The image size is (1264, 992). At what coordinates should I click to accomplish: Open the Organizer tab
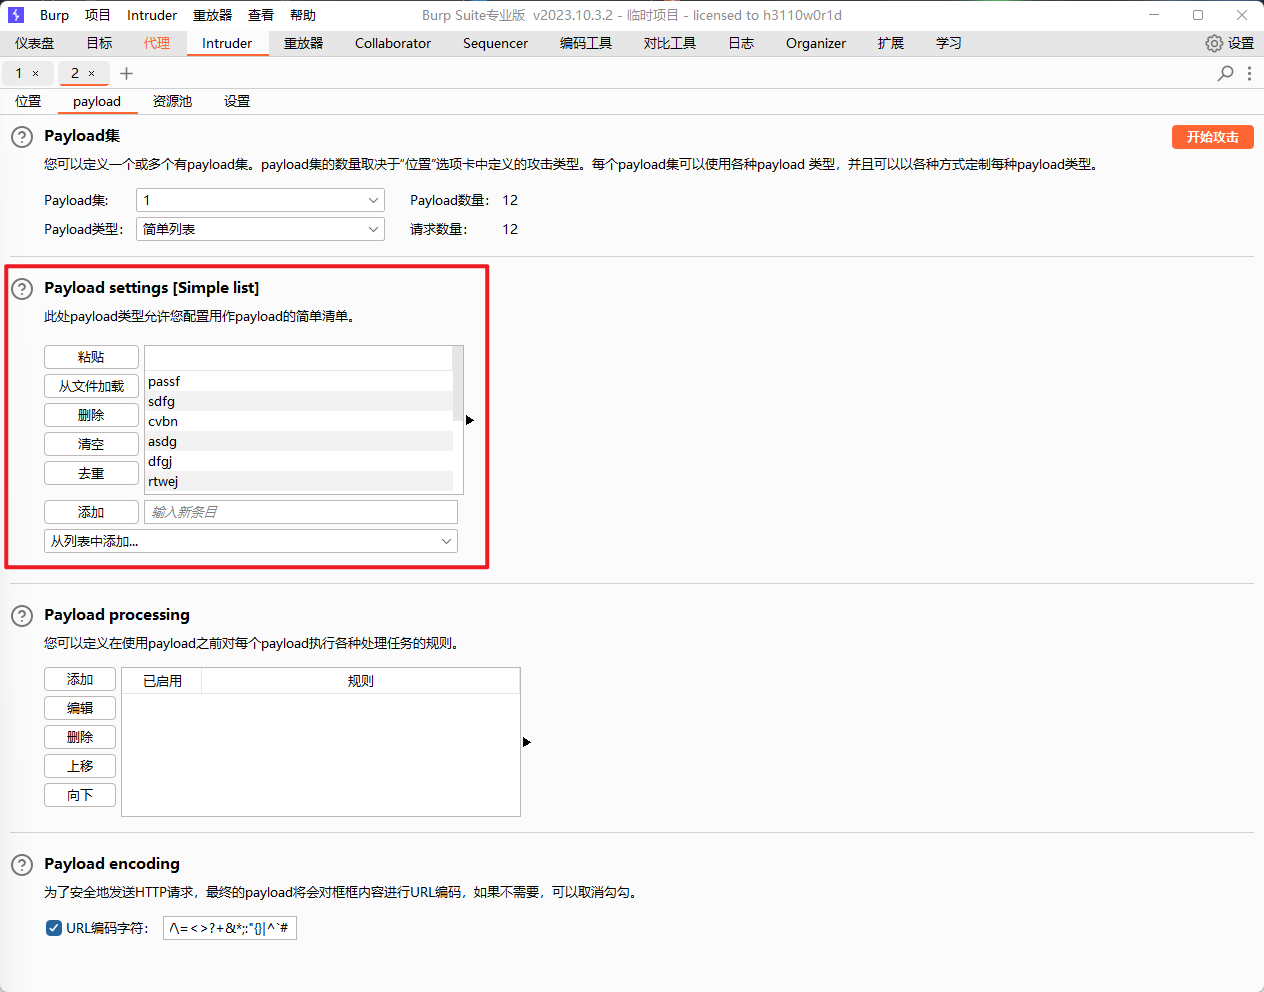816,43
